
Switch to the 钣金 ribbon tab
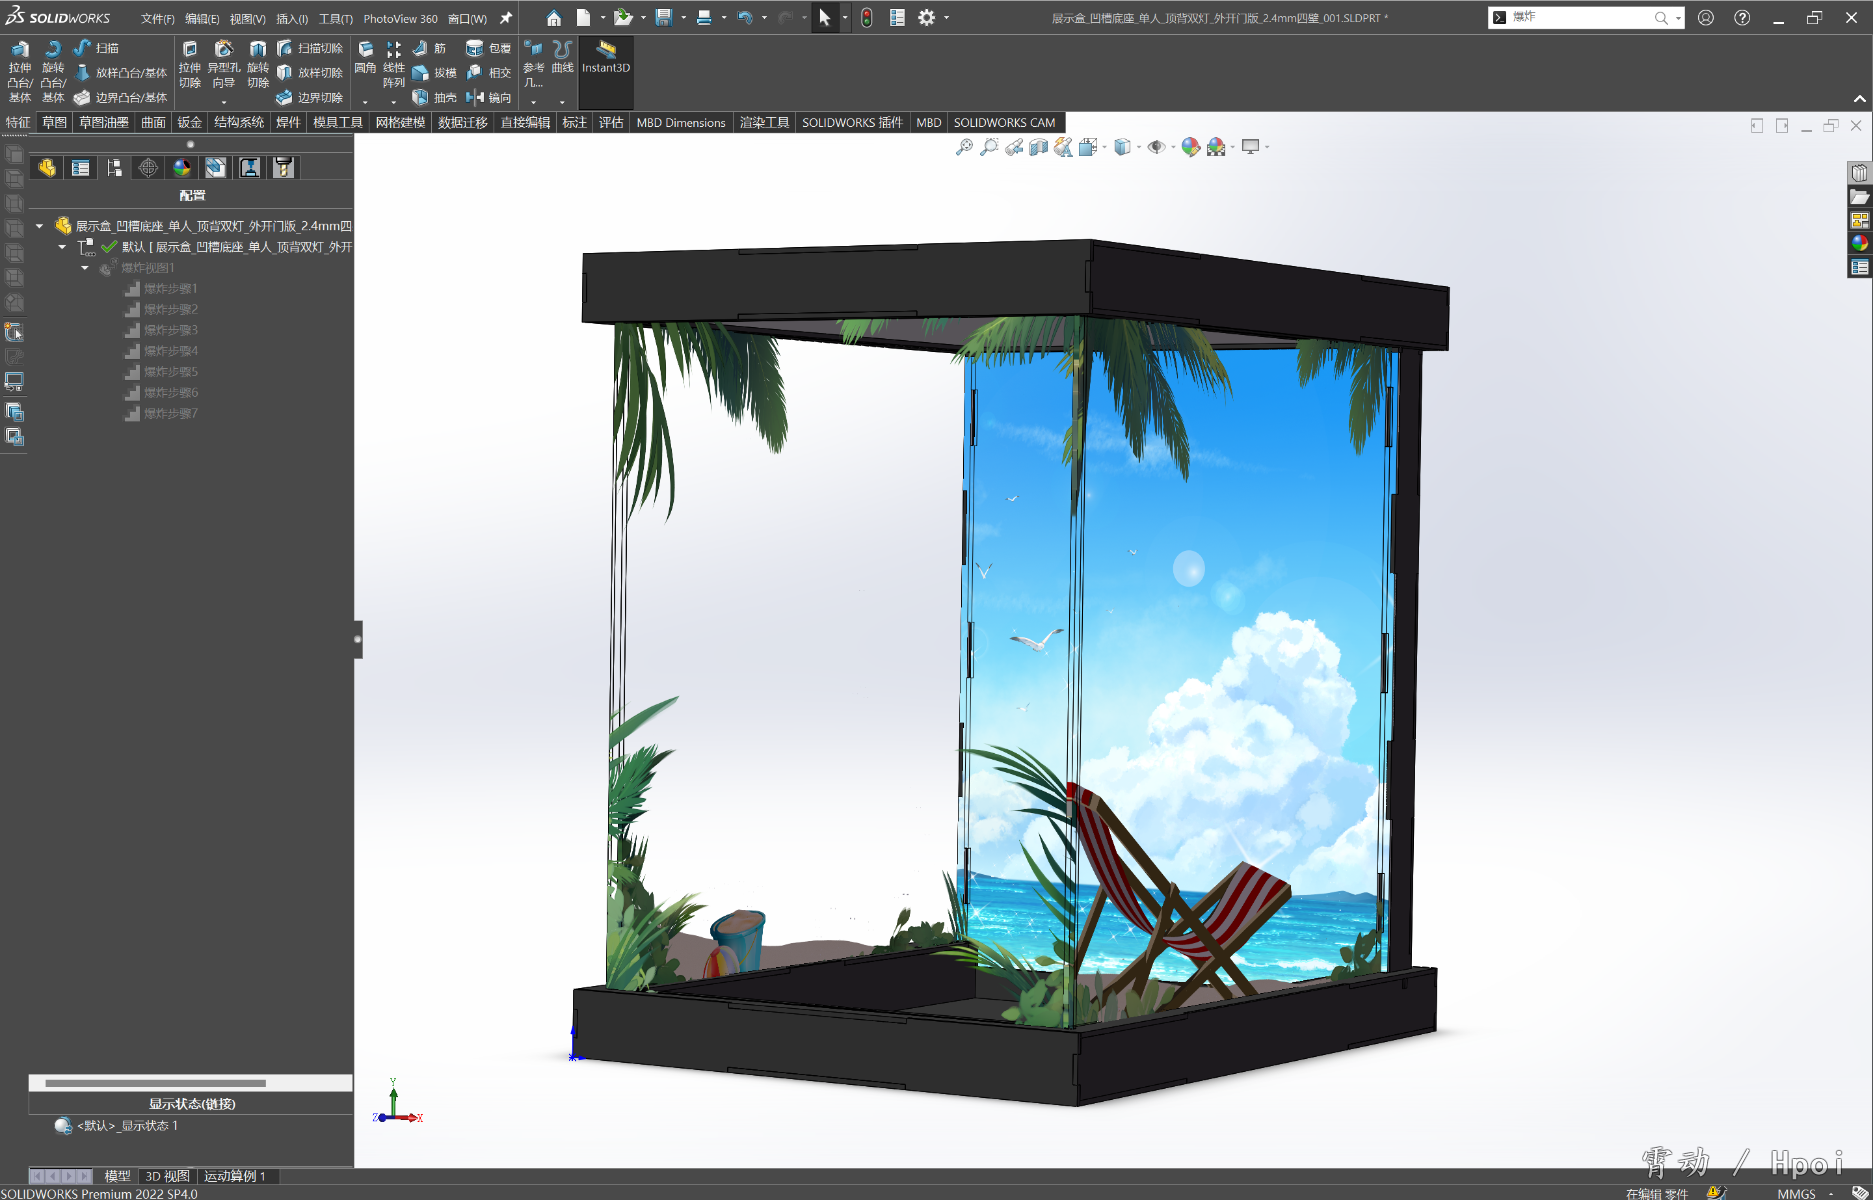(189, 122)
